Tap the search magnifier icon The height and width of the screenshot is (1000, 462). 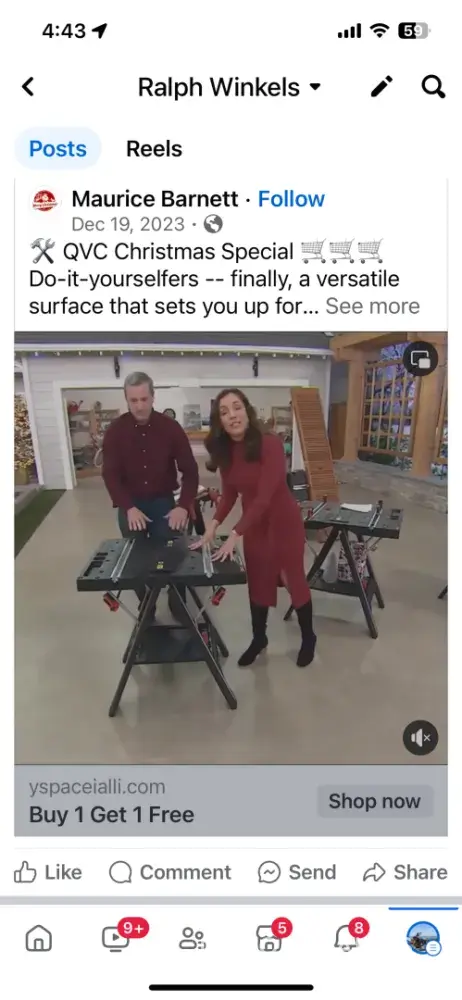433,86
